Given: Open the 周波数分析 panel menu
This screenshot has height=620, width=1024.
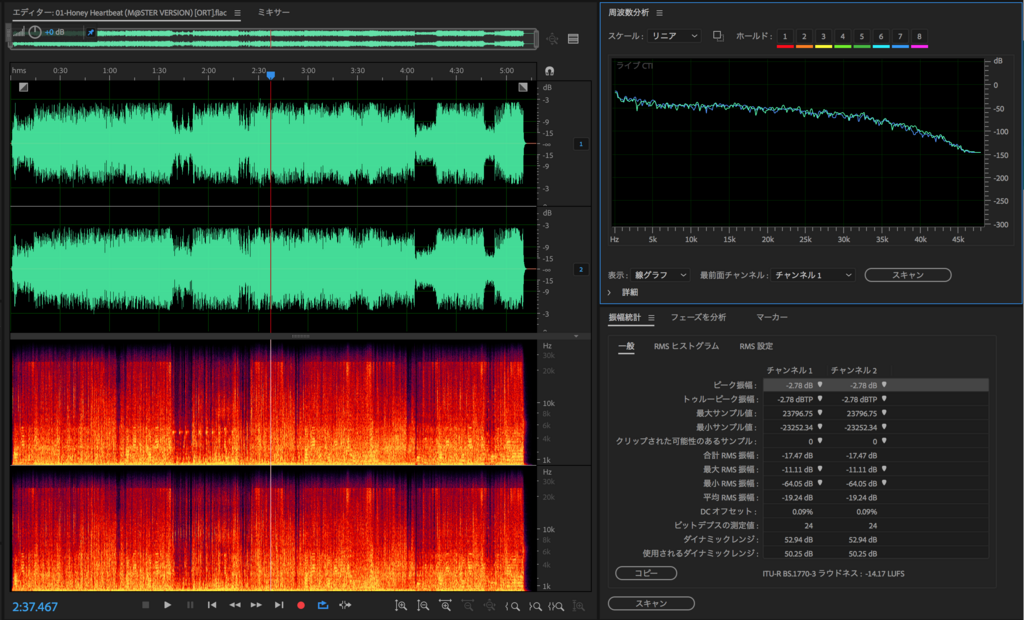Looking at the screenshot, I should pyautogui.click(x=660, y=12).
